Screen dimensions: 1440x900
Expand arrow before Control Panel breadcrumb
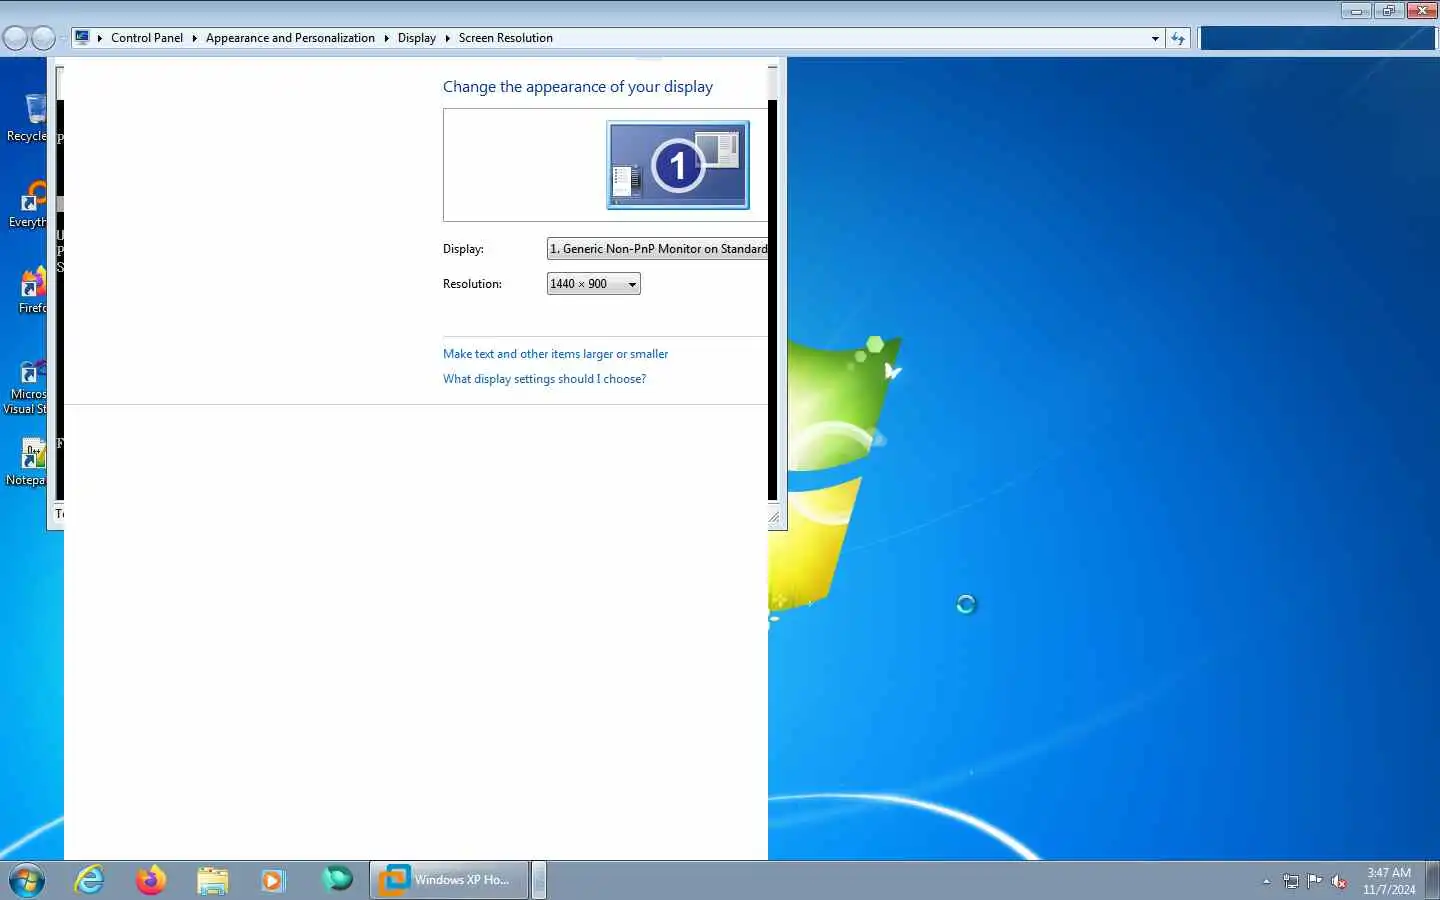coord(100,38)
